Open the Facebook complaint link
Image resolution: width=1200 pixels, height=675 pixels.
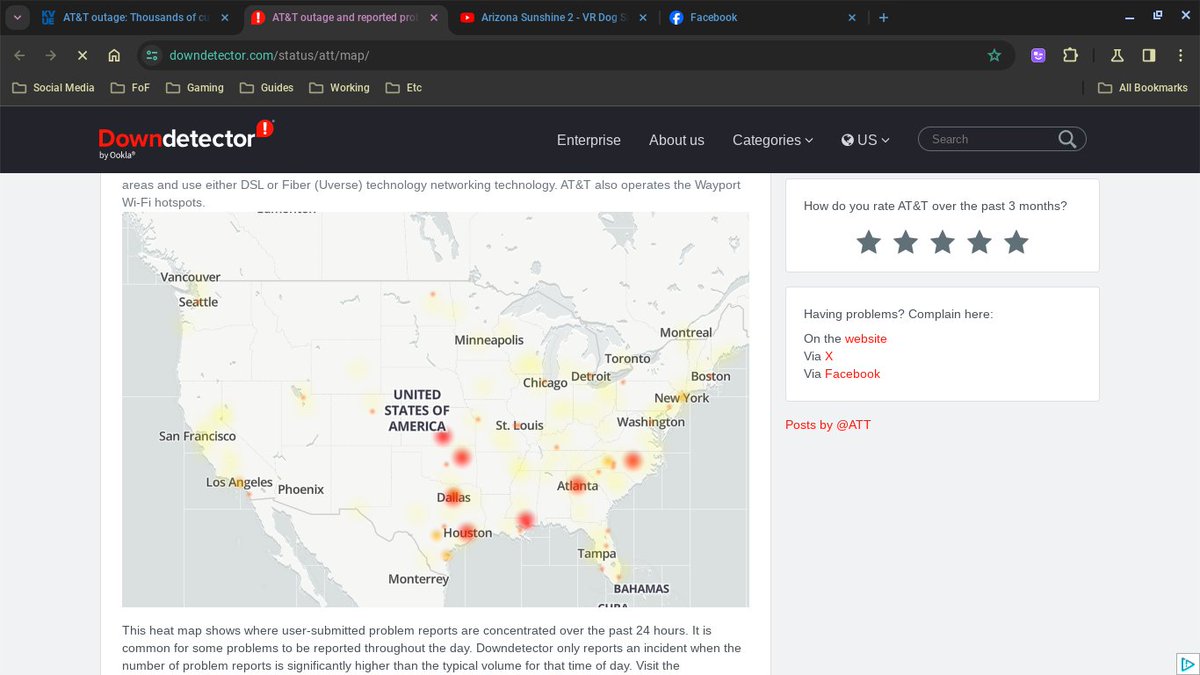pyautogui.click(x=852, y=374)
